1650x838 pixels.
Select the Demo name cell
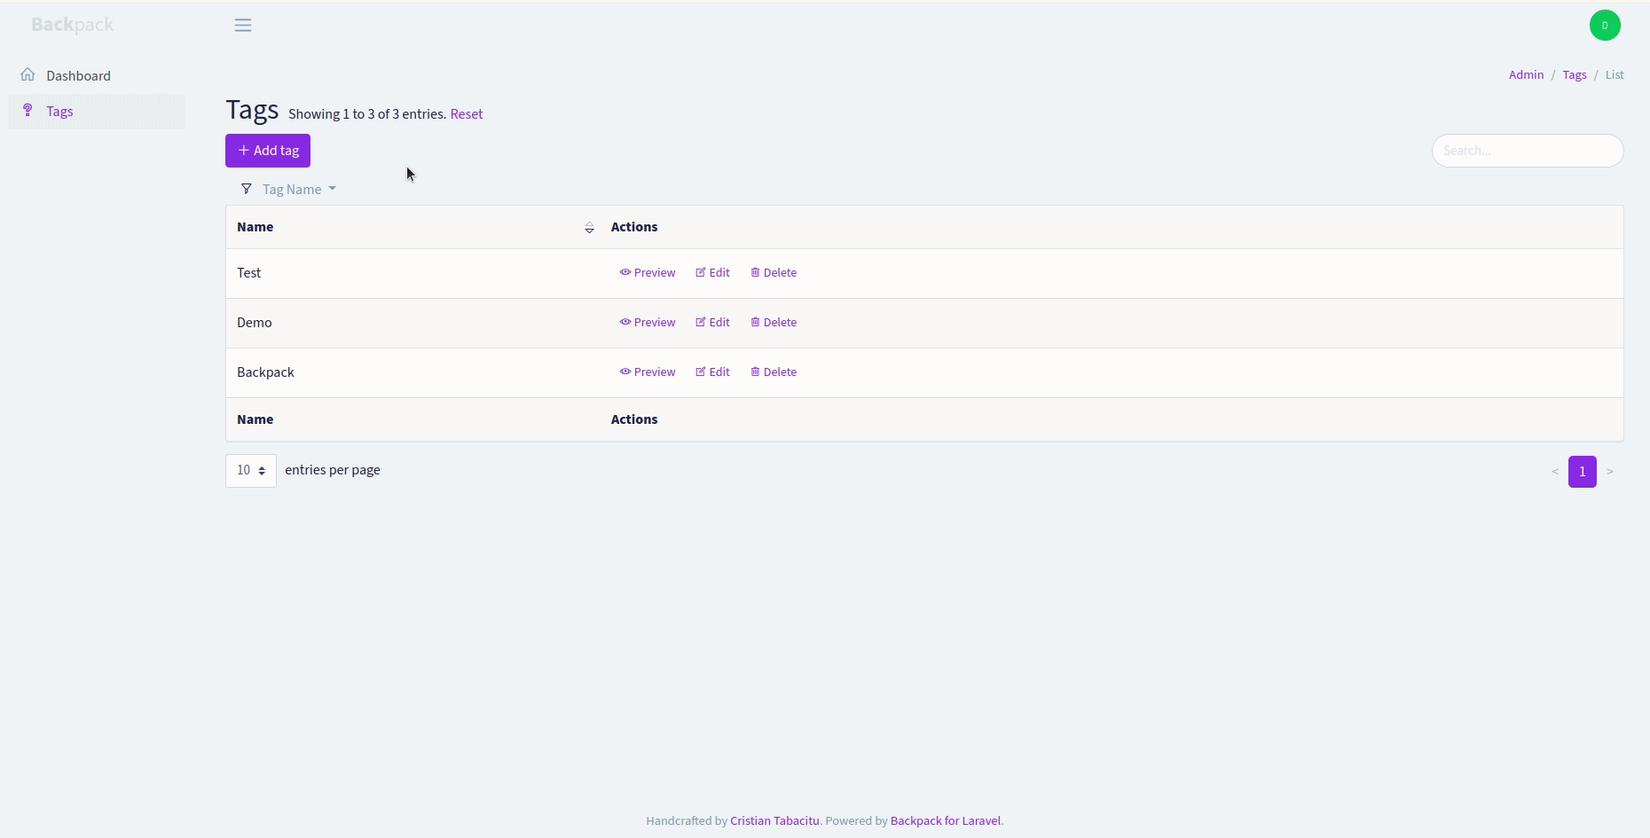(x=413, y=323)
